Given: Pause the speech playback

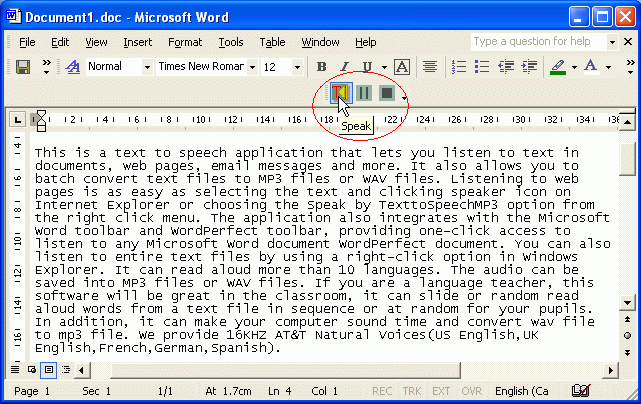Looking at the screenshot, I should [x=364, y=93].
